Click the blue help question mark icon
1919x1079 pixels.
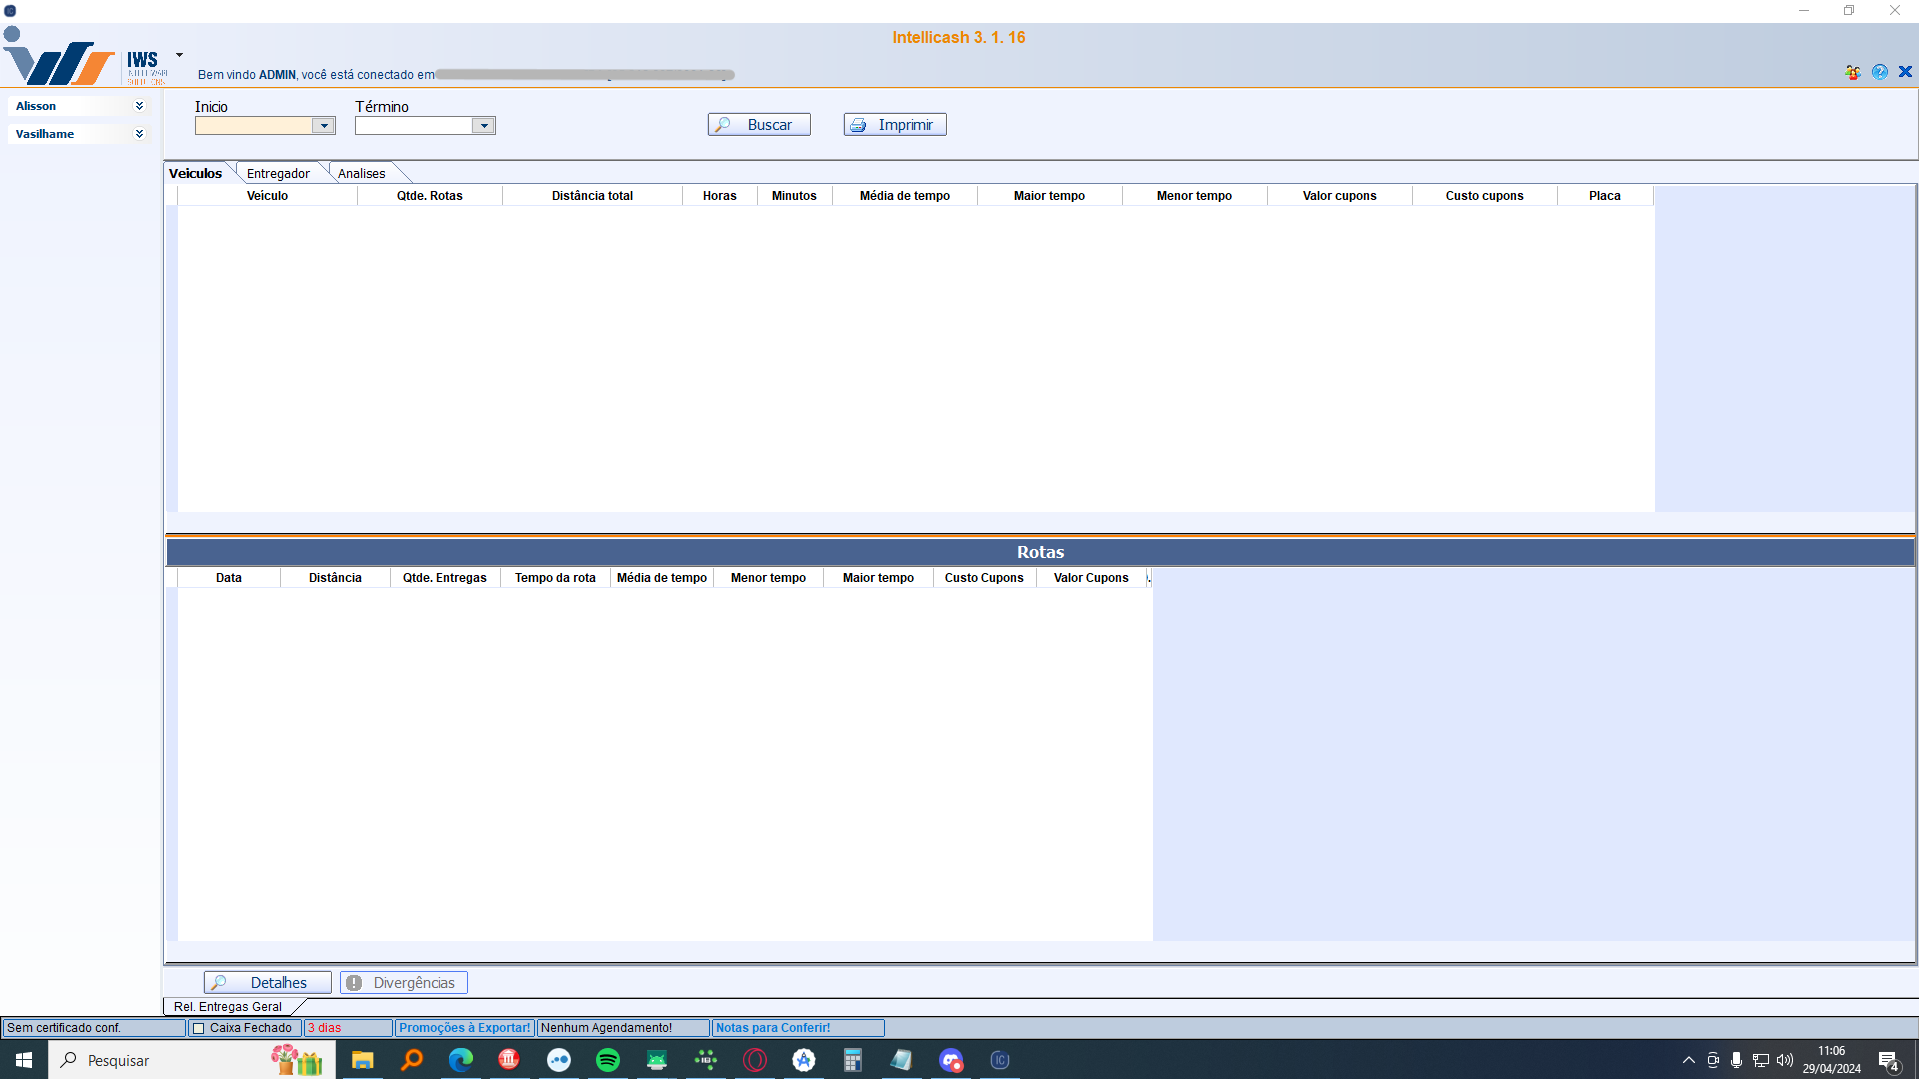click(1880, 72)
